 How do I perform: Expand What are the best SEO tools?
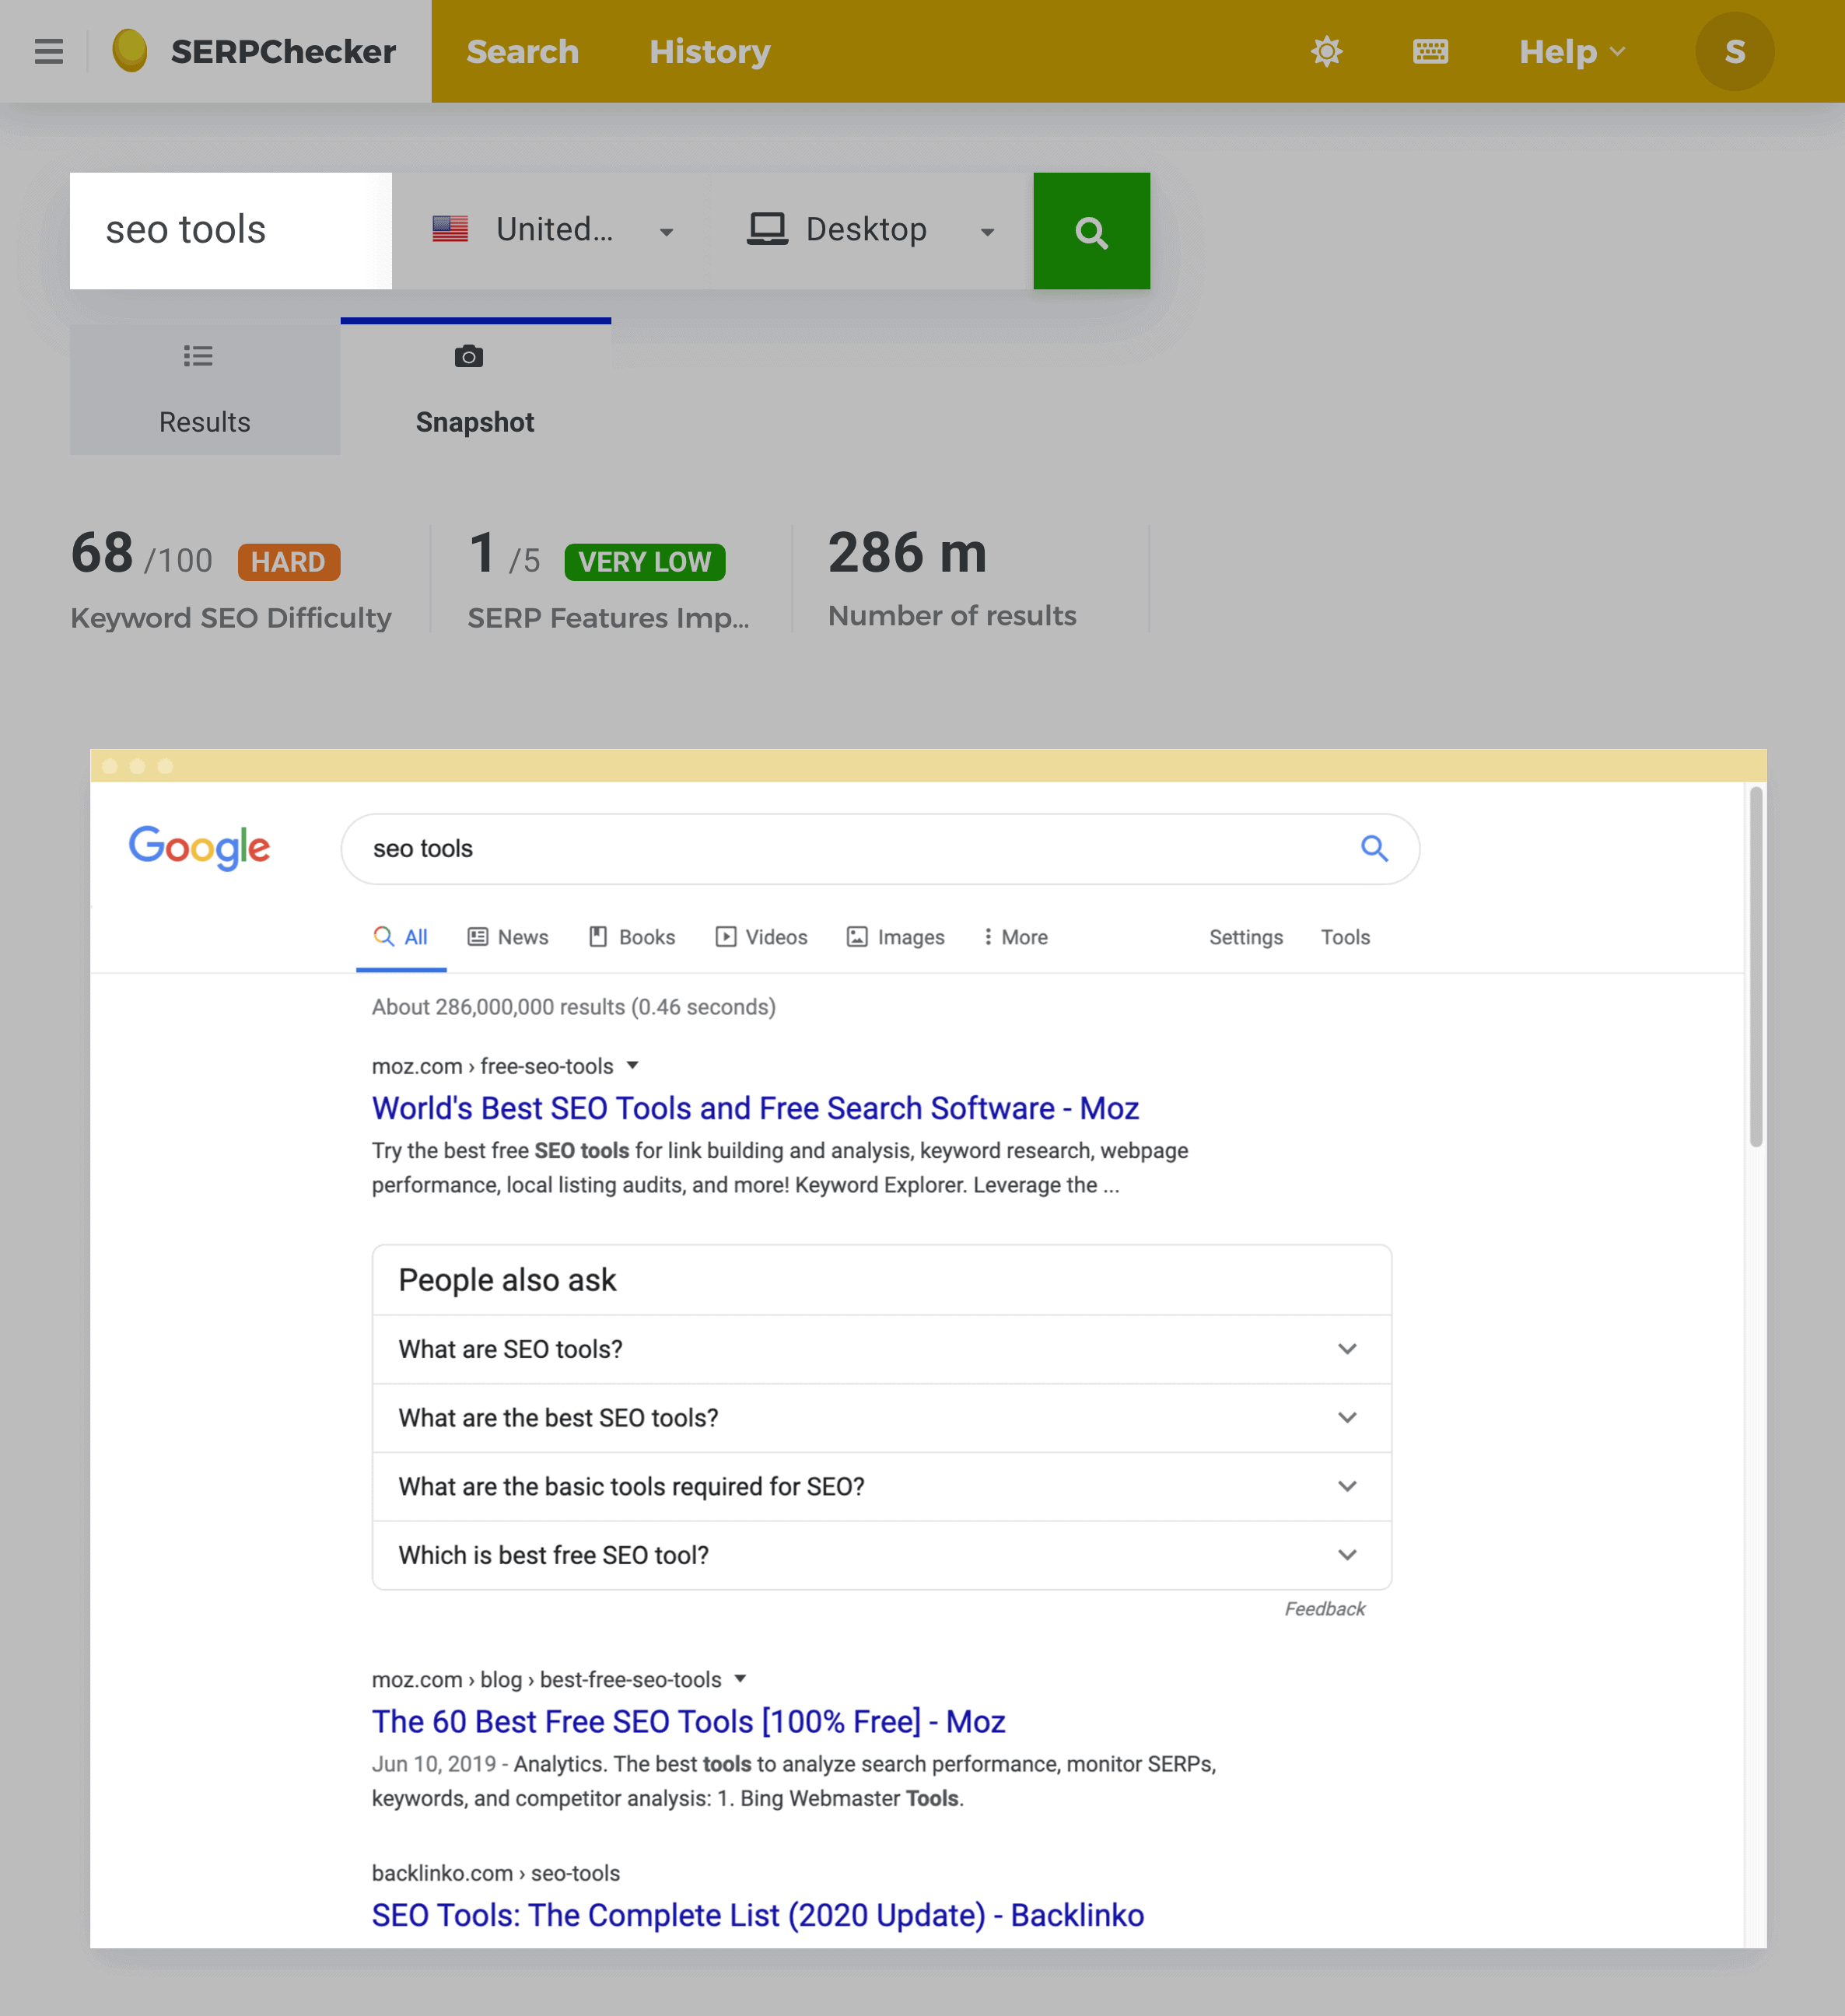click(x=881, y=1418)
